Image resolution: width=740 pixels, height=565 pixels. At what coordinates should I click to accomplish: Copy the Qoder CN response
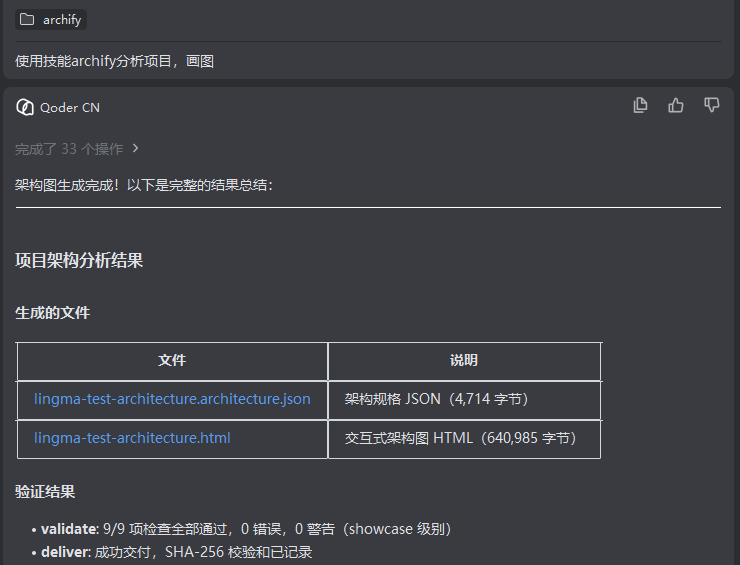point(640,105)
